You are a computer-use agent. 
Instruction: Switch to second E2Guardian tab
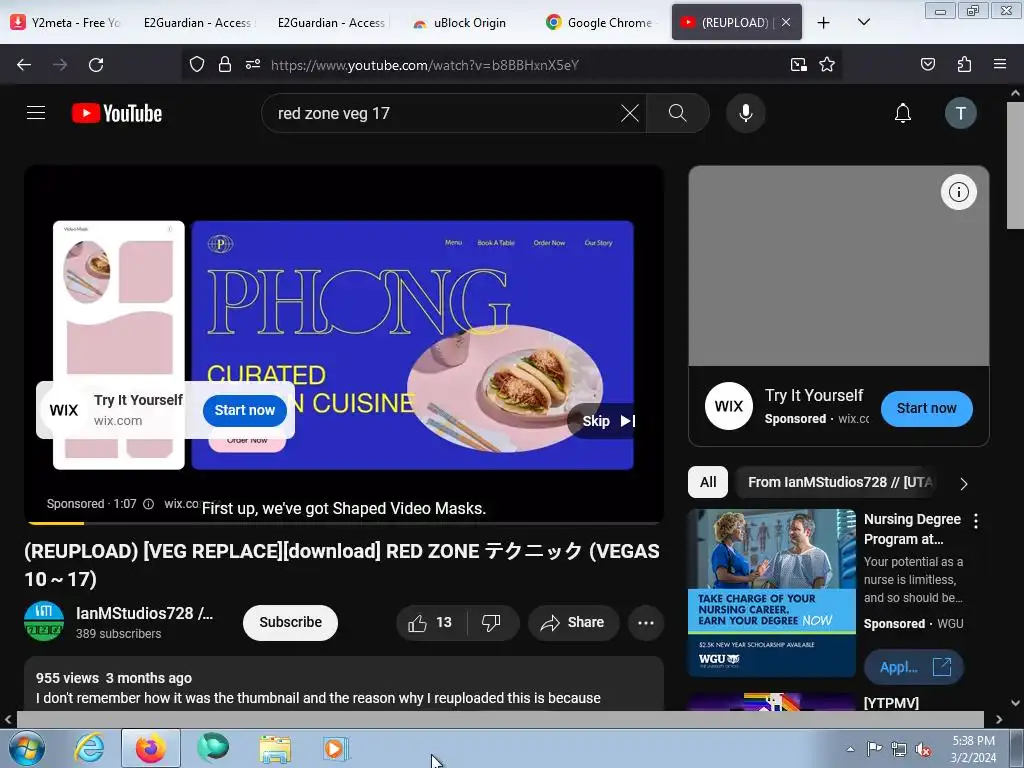point(331,23)
